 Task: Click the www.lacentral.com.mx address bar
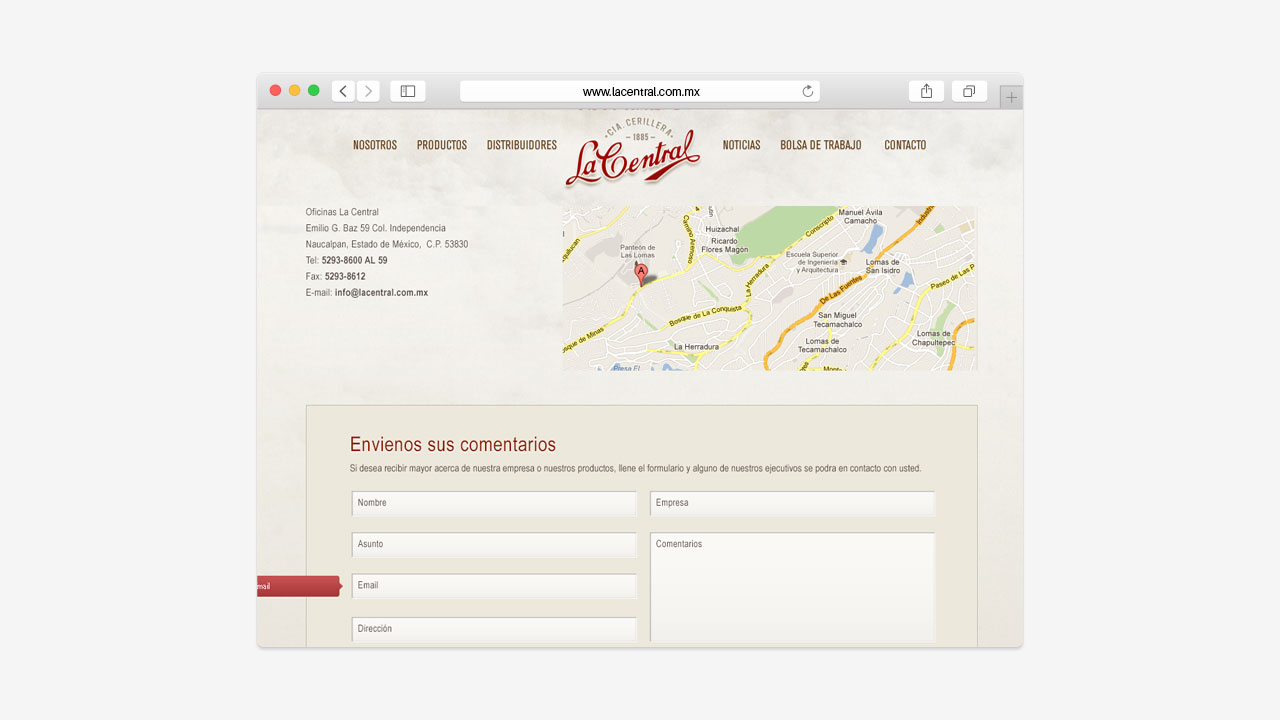click(x=640, y=91)
